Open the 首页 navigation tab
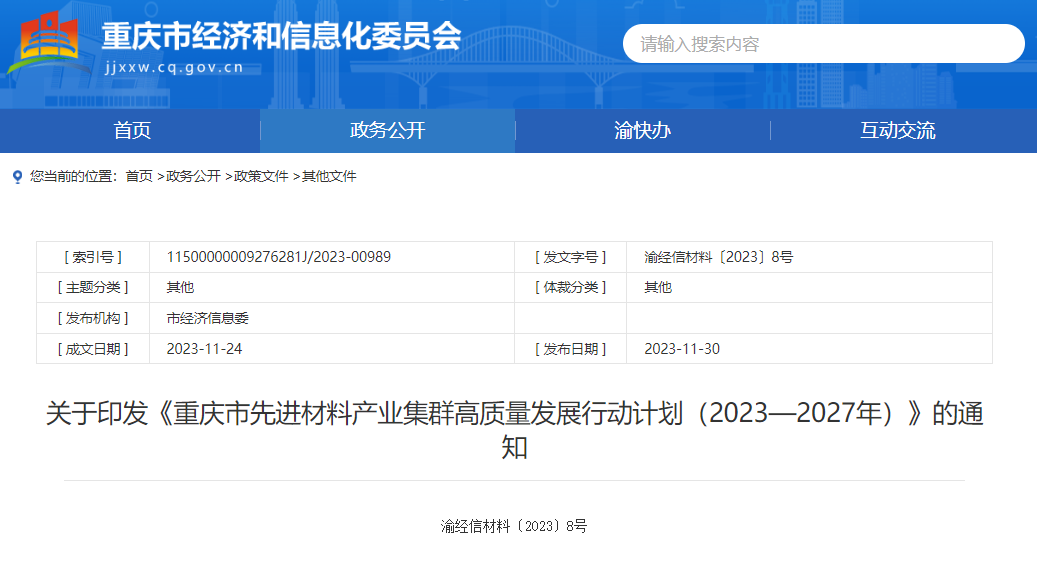This screenshot has height=567, width=1037. click(132, 131)
